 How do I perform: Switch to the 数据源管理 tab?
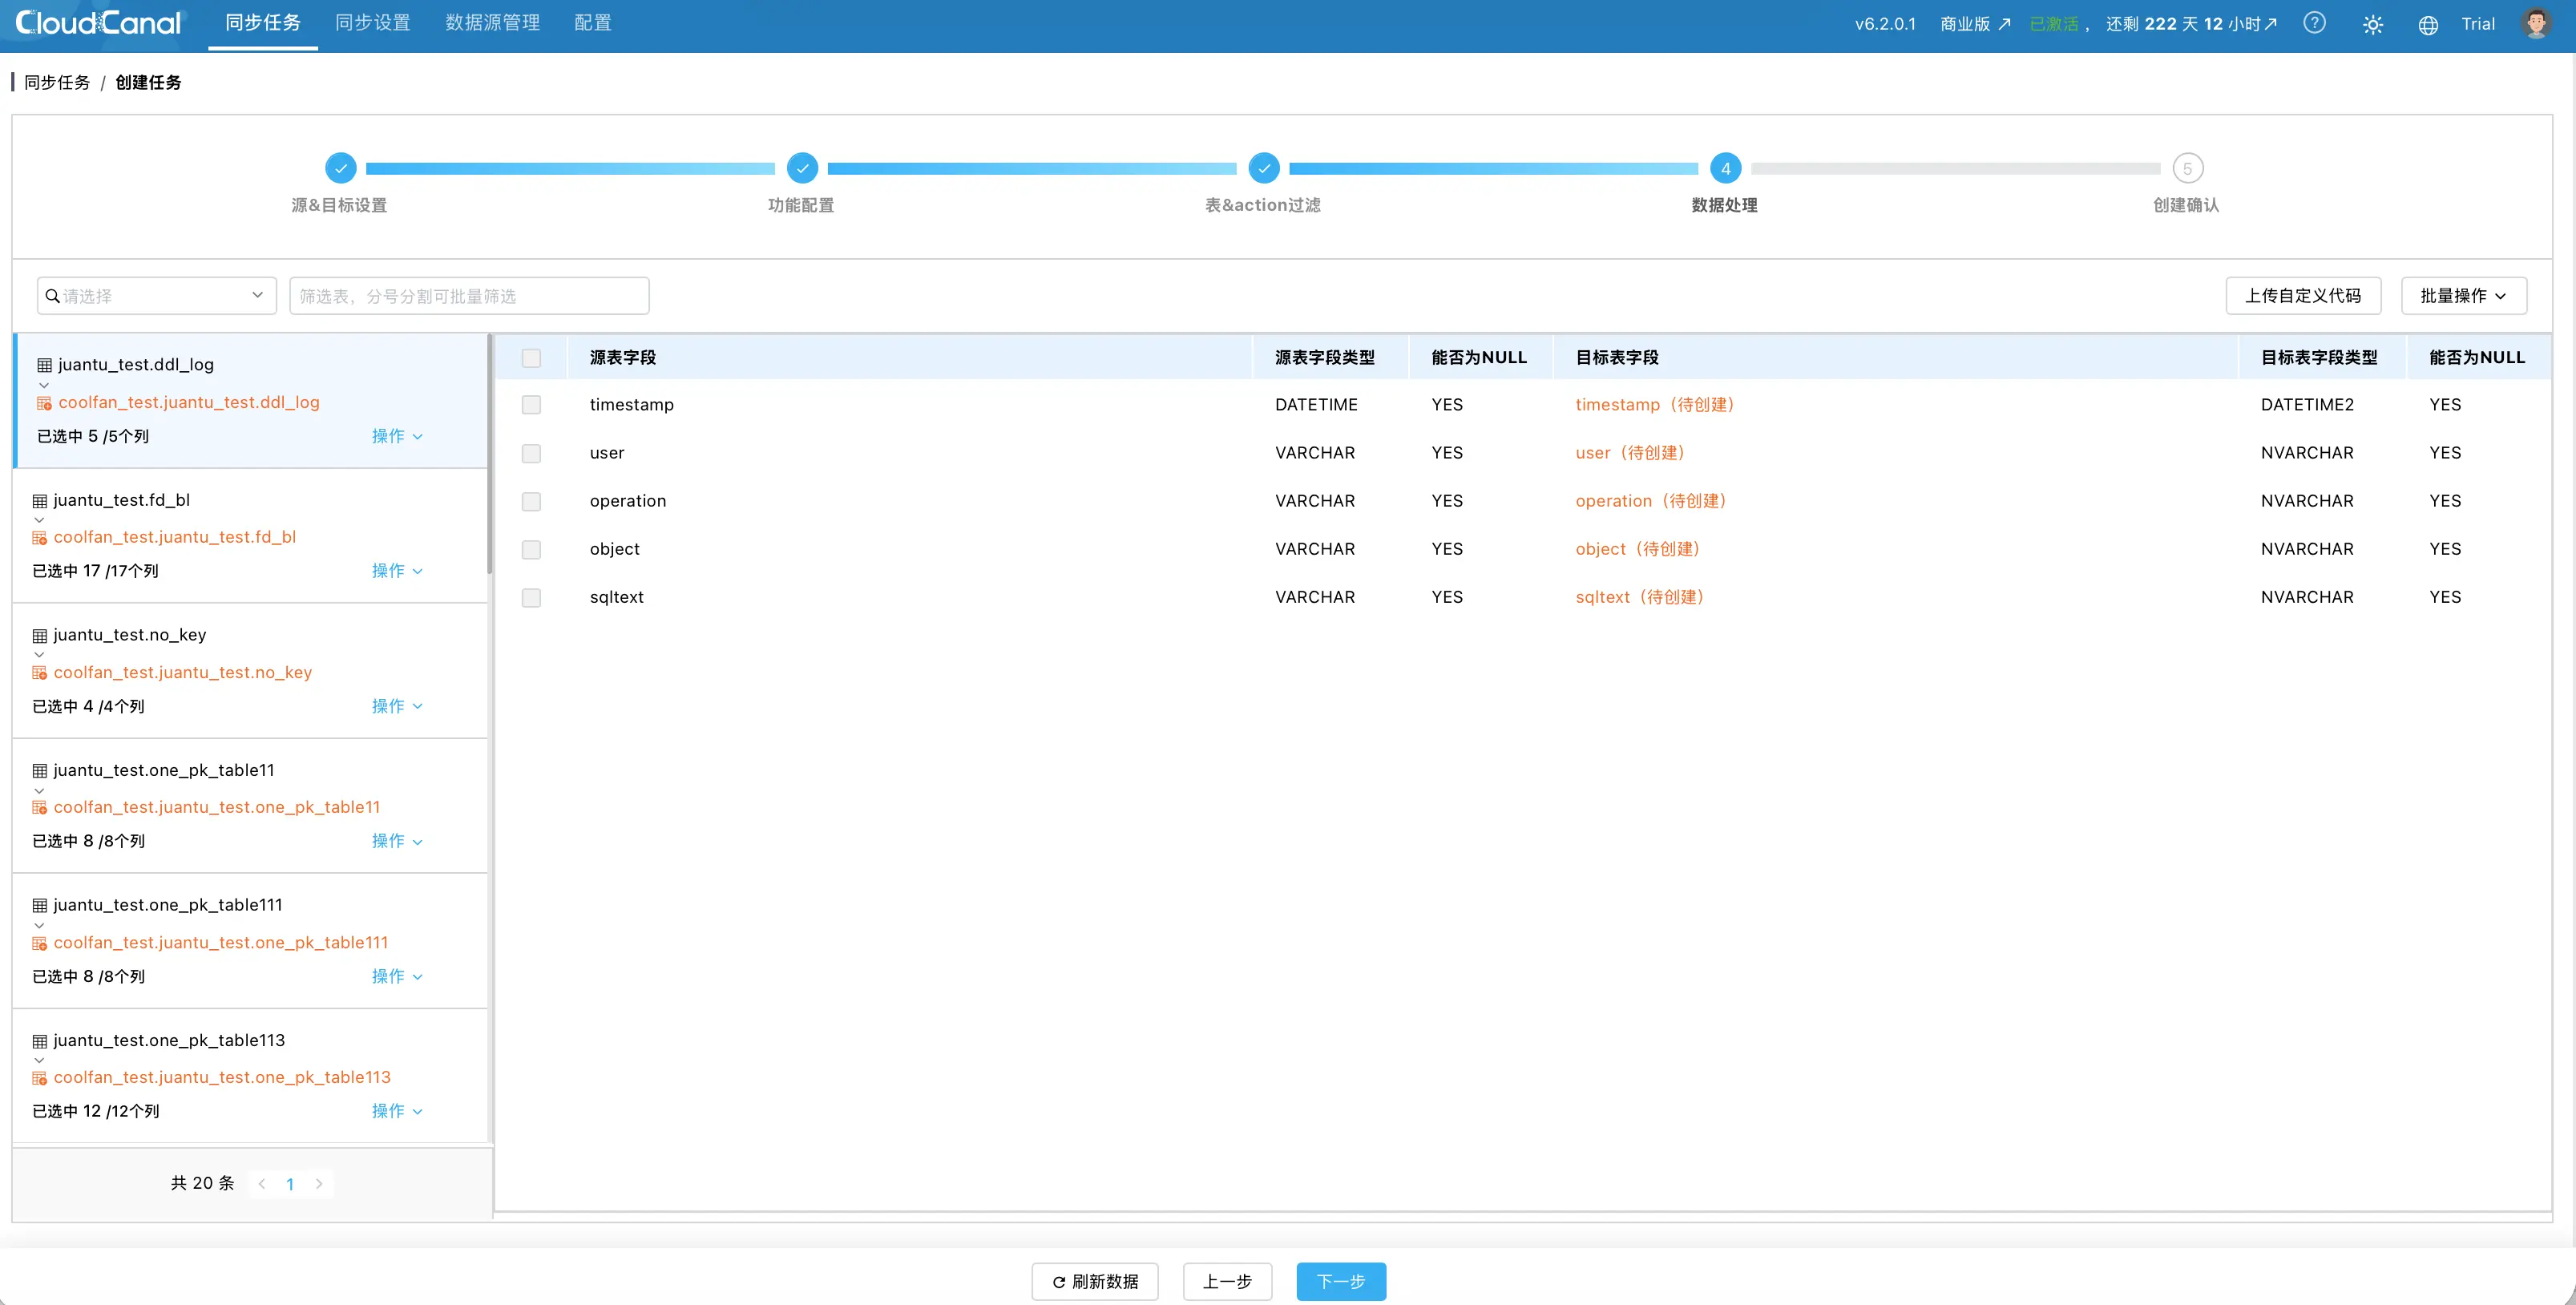pyautogui.click(x=493, y=23)
